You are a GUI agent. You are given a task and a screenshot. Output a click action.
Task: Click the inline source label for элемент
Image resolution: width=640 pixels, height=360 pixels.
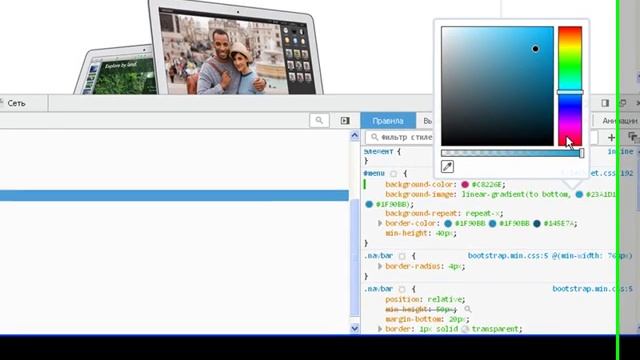click(x=620, y=152)
